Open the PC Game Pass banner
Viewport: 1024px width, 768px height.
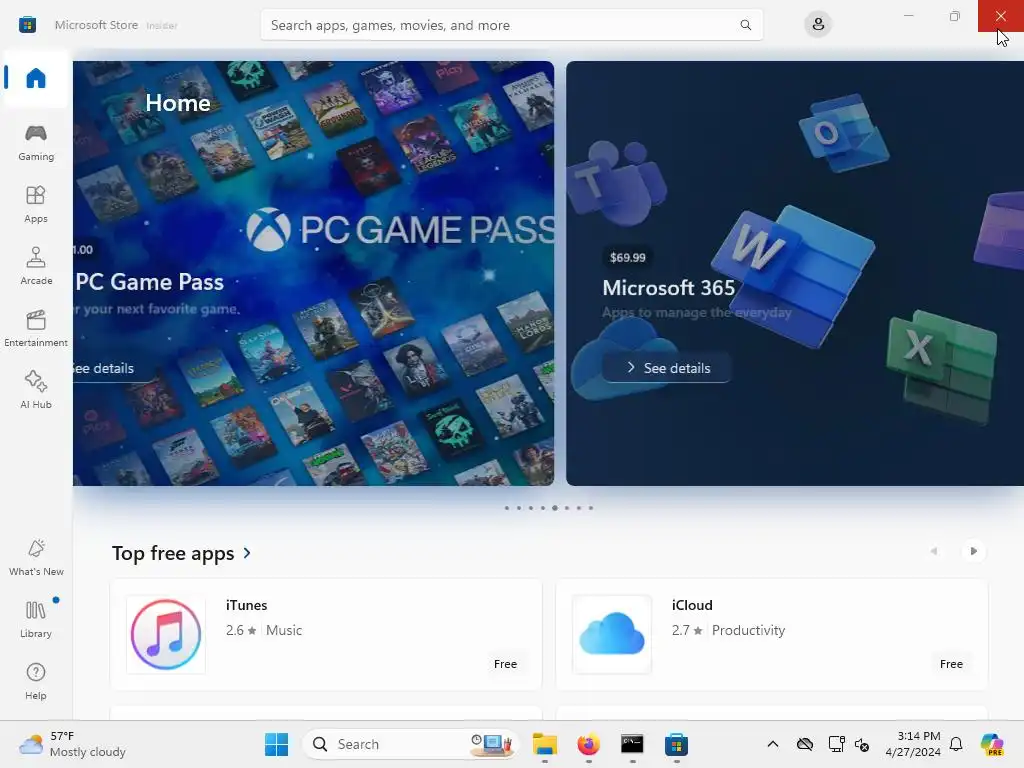point(313,273)
